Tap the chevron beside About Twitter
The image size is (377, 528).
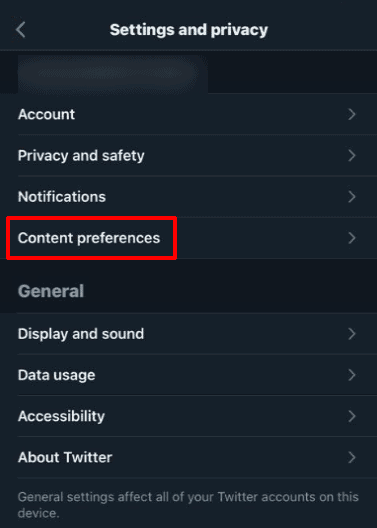point(352,457)
